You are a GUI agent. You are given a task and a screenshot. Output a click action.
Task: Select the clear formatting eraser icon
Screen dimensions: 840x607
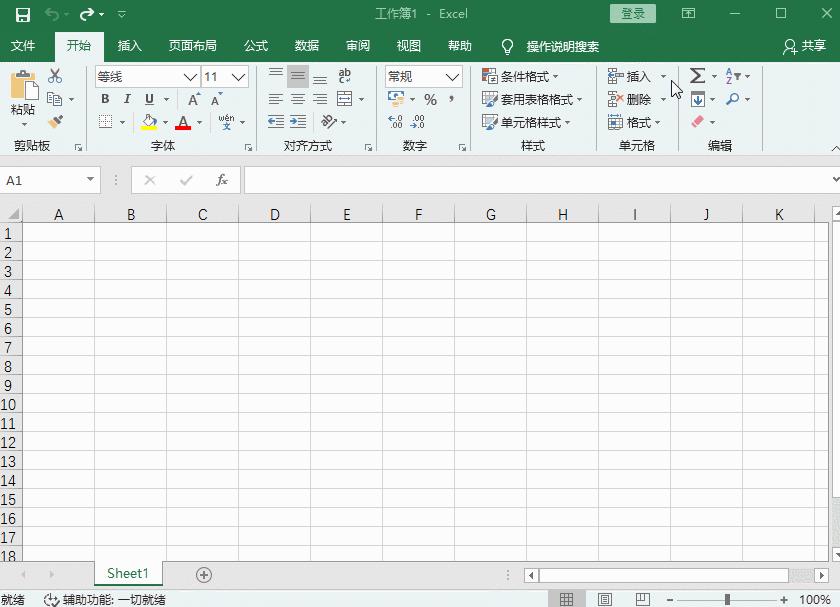tap(697, 122)
